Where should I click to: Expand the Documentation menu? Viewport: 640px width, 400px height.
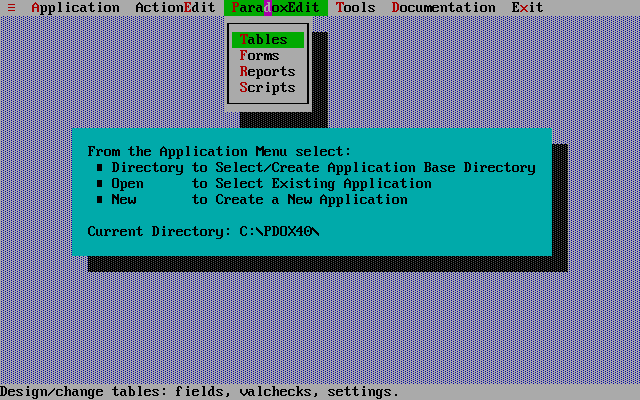click(443, 7)
